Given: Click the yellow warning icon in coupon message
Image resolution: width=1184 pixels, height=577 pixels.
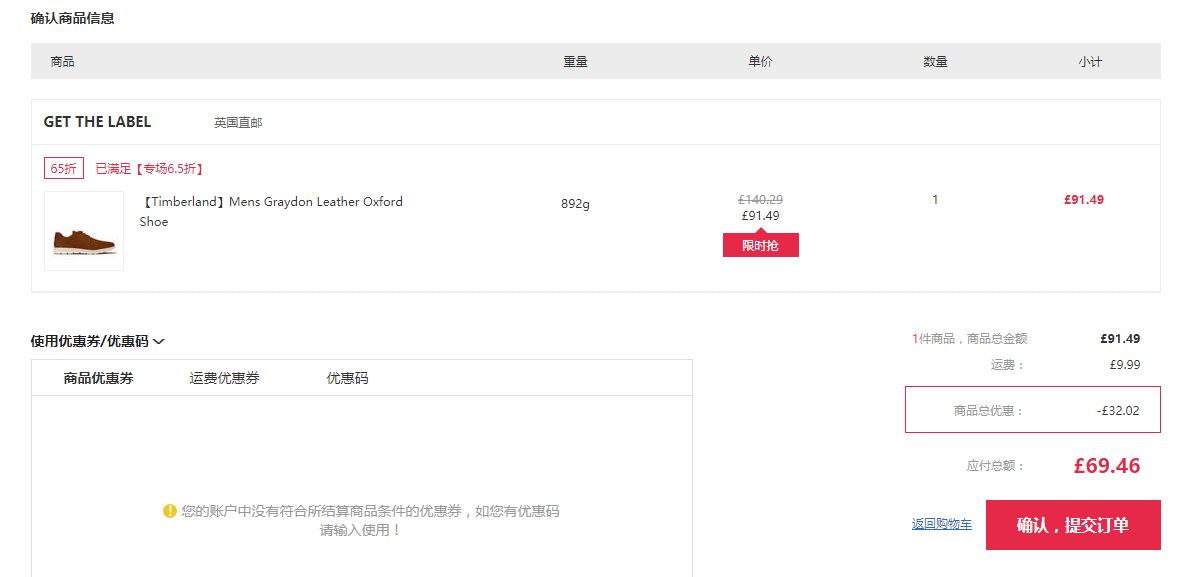Looking at the screenshot, I should point(170,511).
